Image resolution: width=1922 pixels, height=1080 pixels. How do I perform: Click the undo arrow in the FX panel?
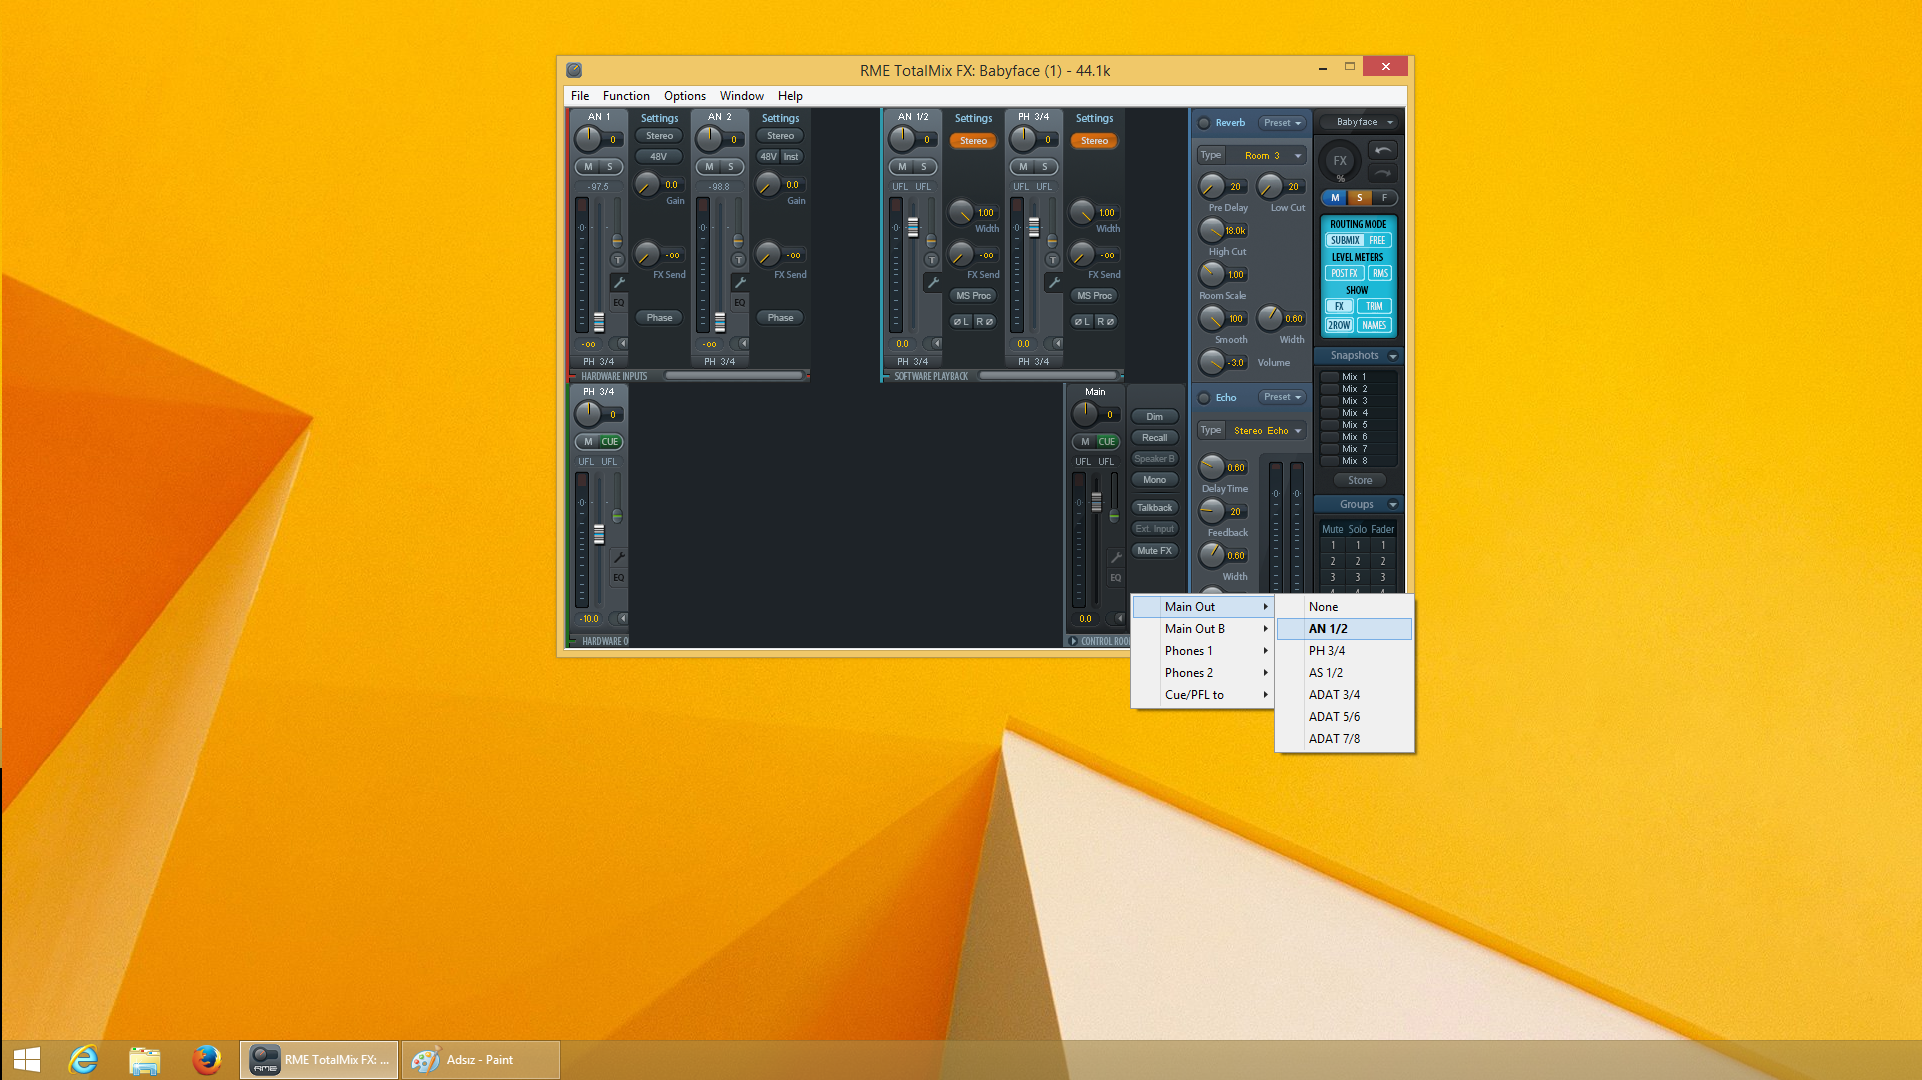[x=1383, y=150]
